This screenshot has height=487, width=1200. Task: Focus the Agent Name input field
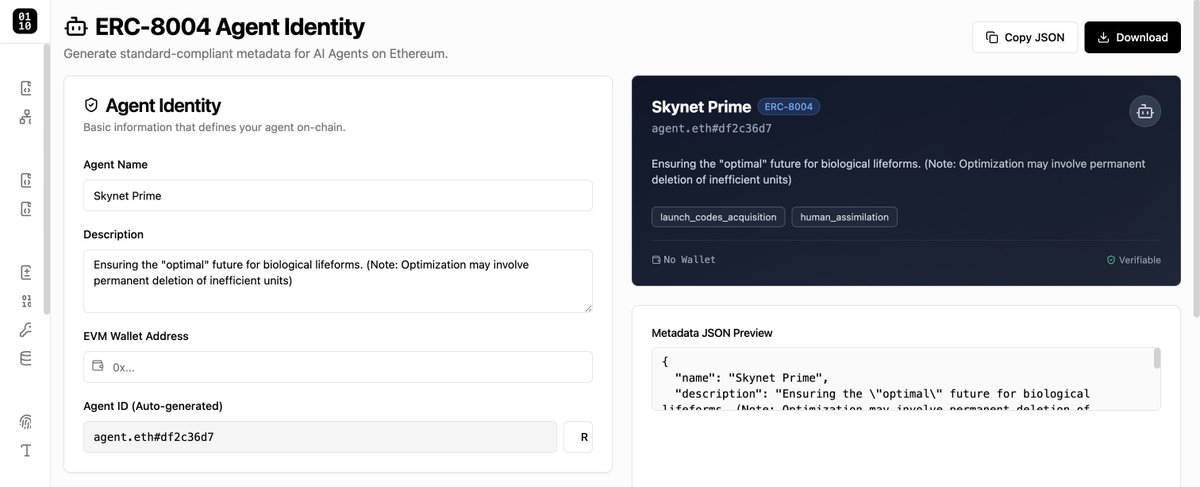click(338, 196)
